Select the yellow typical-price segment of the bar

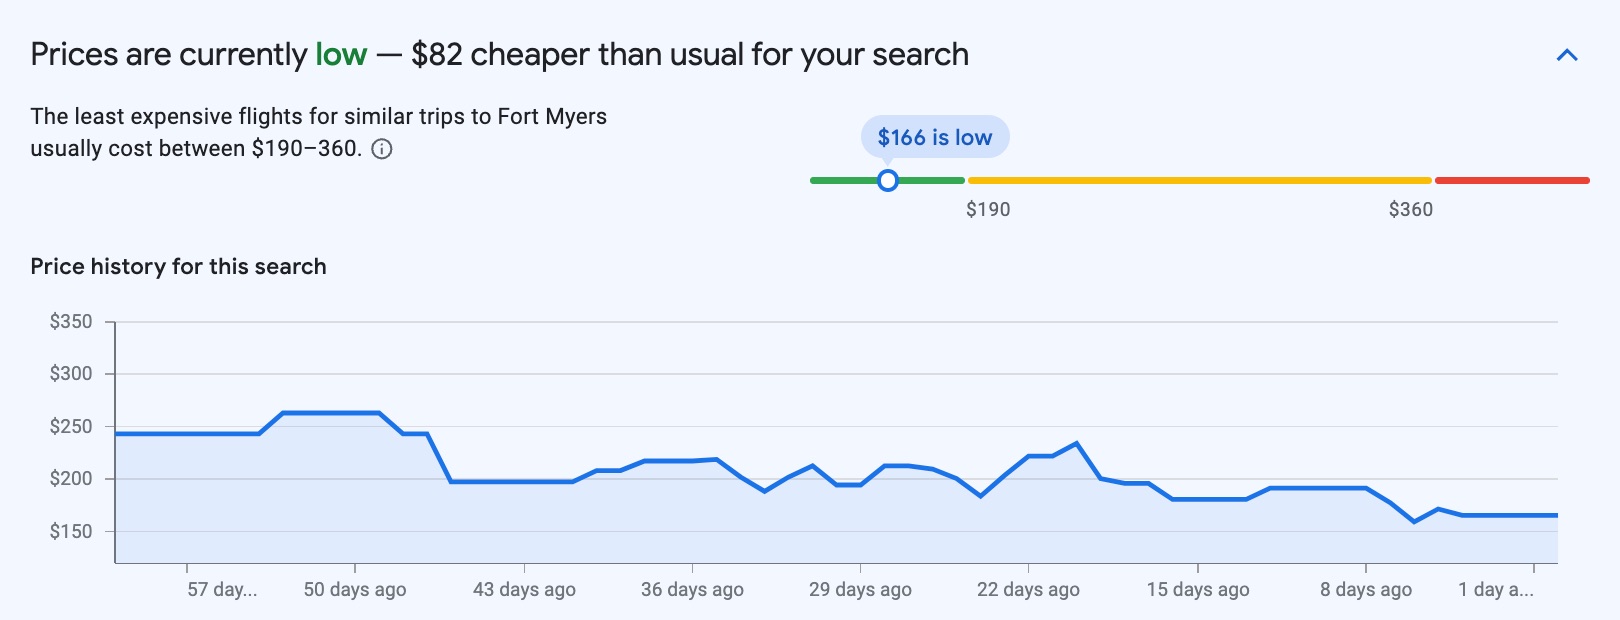coord(1200,181)
